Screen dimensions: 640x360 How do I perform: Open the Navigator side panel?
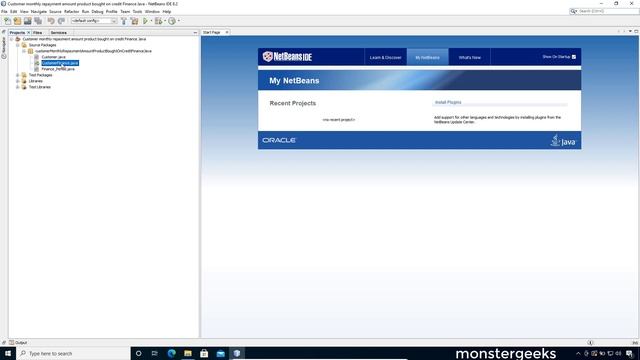point(4,47)
